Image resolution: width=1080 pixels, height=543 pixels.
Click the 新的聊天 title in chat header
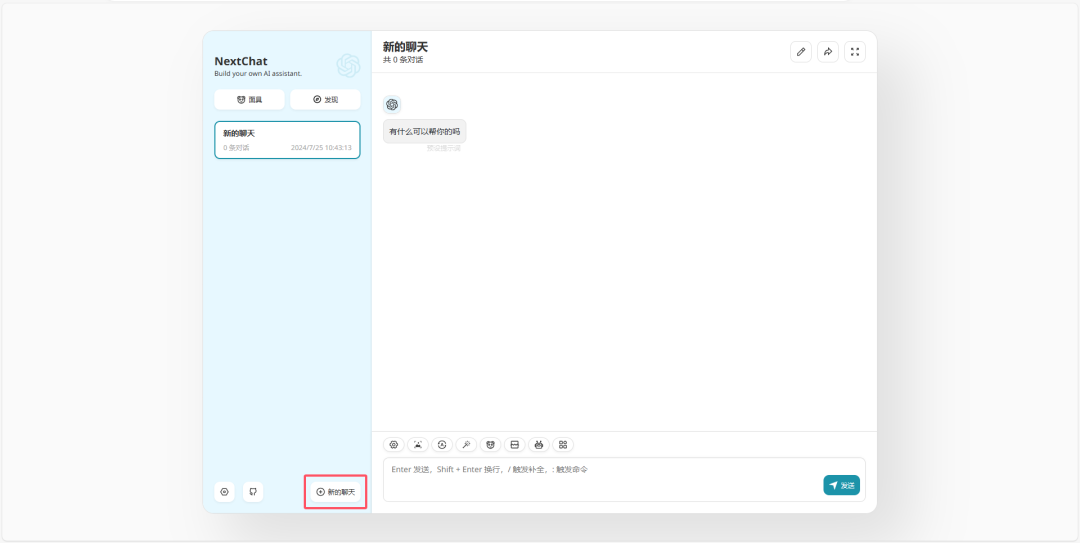tap(406, 47)
